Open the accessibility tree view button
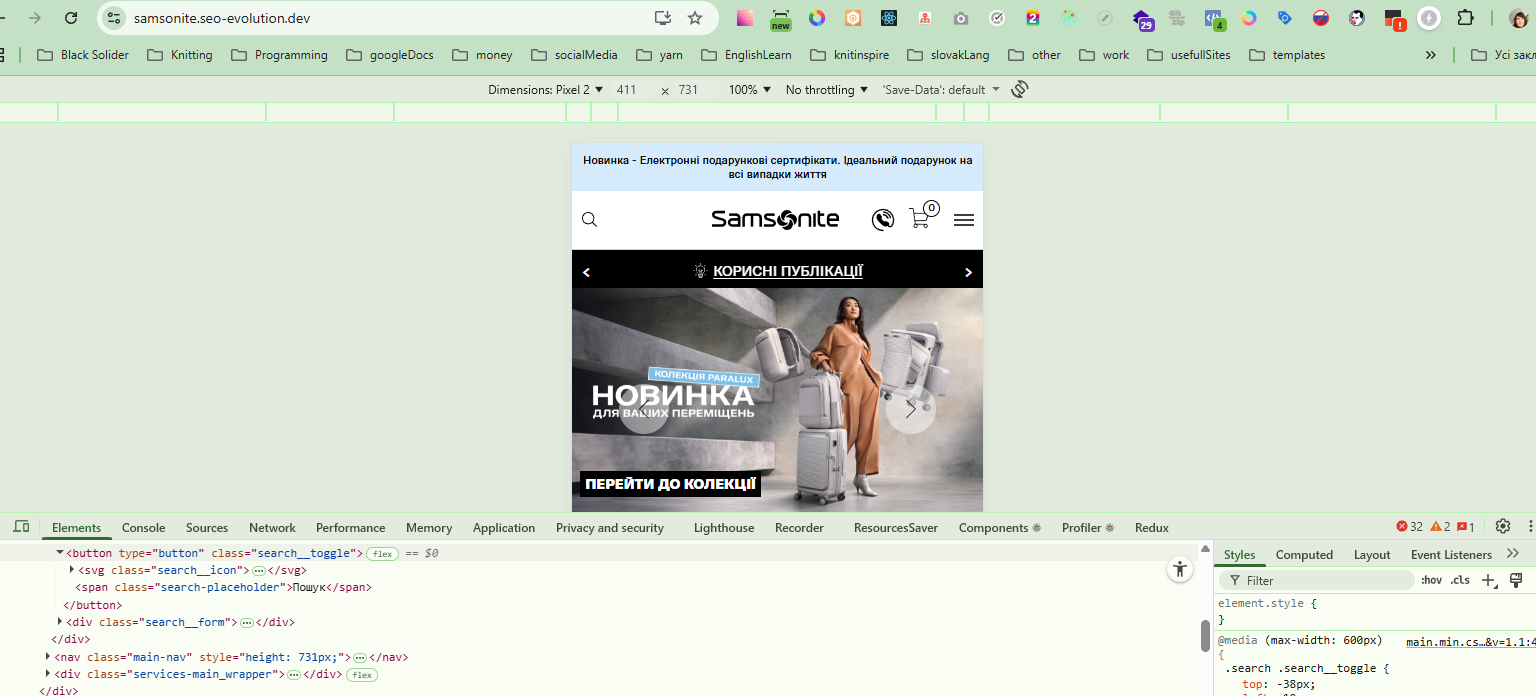Image resolution: width=1536 pixels, height=696 pixels. [x=1180, y=569]
